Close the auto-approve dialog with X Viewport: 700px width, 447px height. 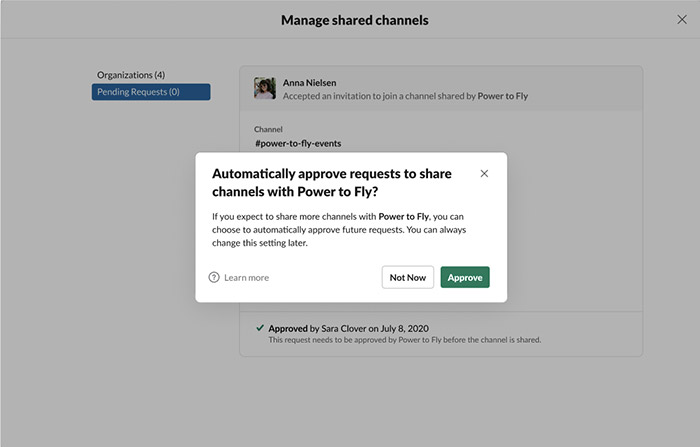pos(484,173)
